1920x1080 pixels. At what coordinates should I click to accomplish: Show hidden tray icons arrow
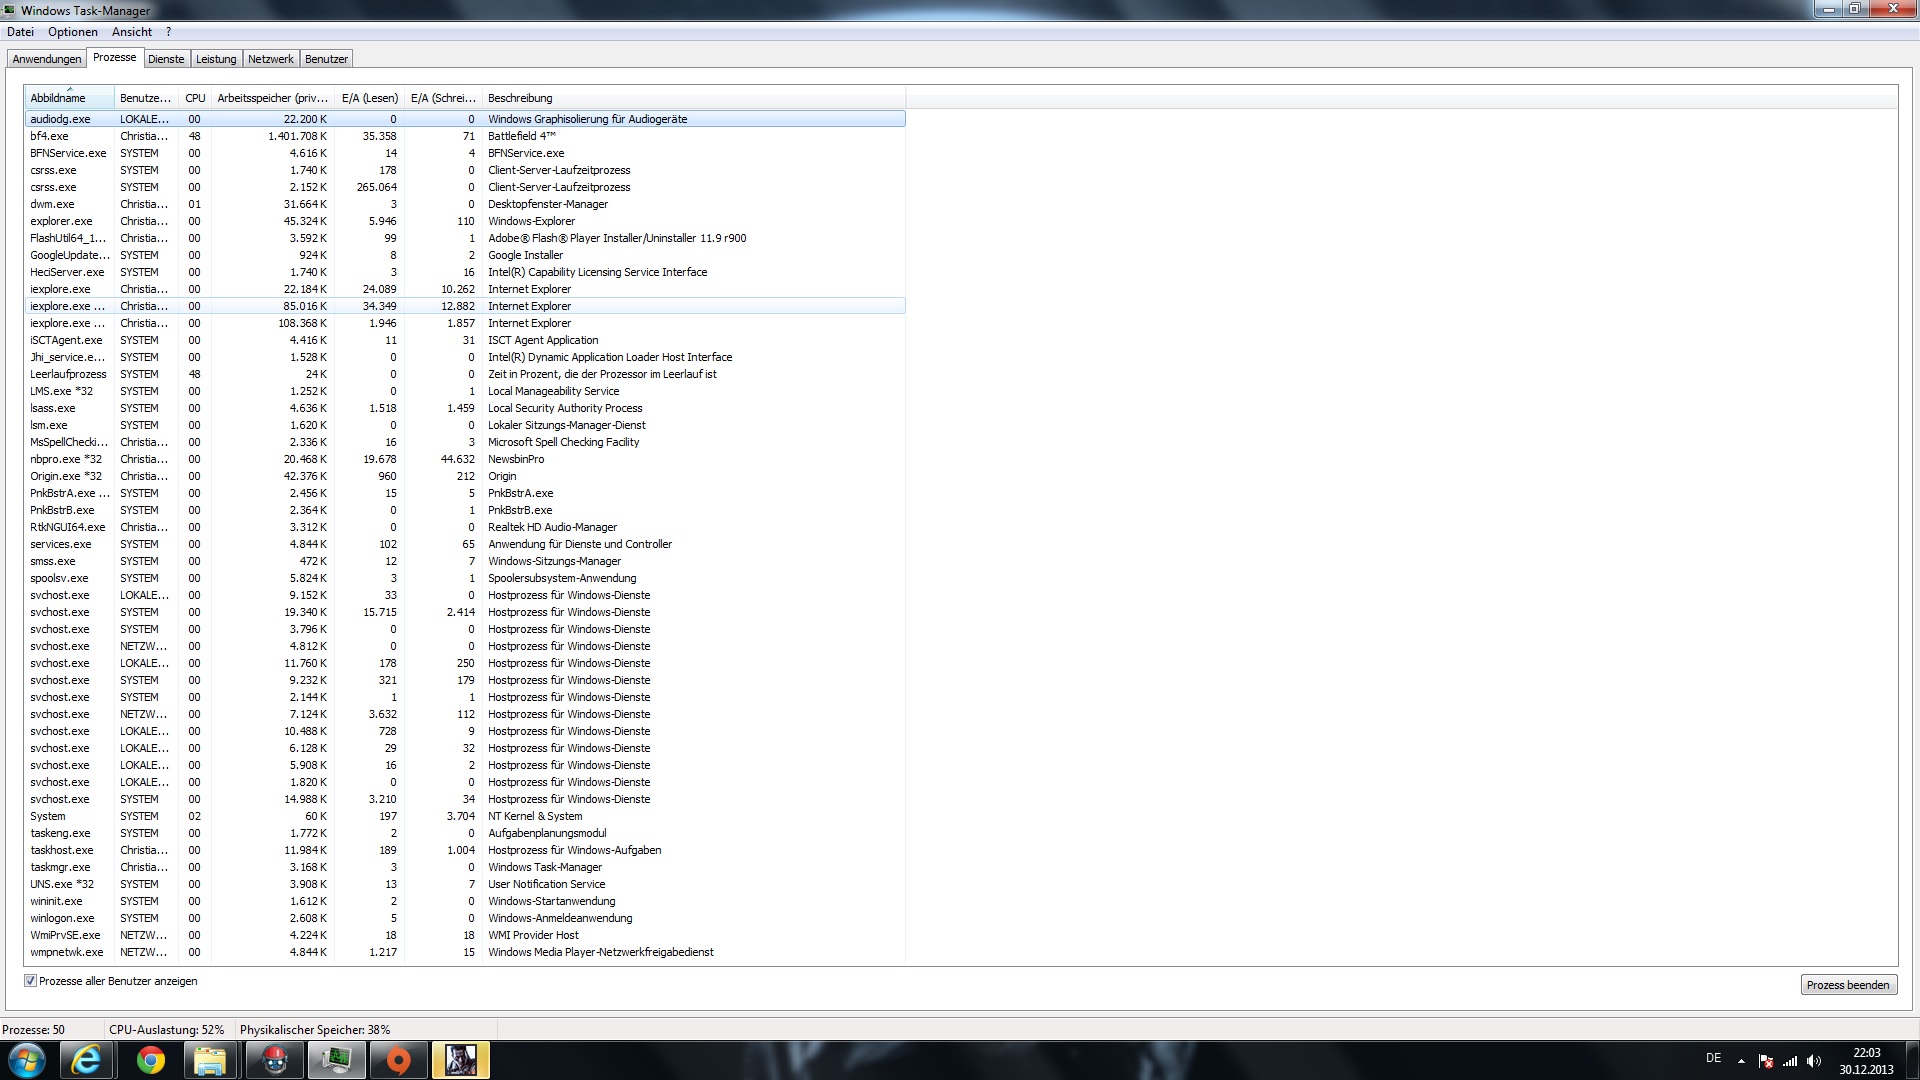tap(1741, 1061)
